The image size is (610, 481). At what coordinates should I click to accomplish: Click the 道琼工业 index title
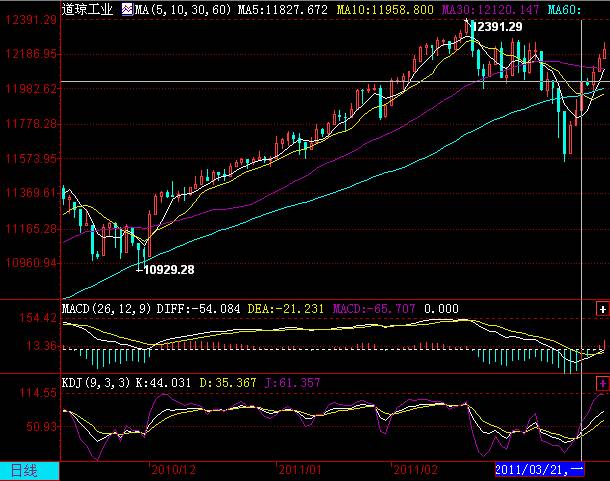click(x=88, y=9)
